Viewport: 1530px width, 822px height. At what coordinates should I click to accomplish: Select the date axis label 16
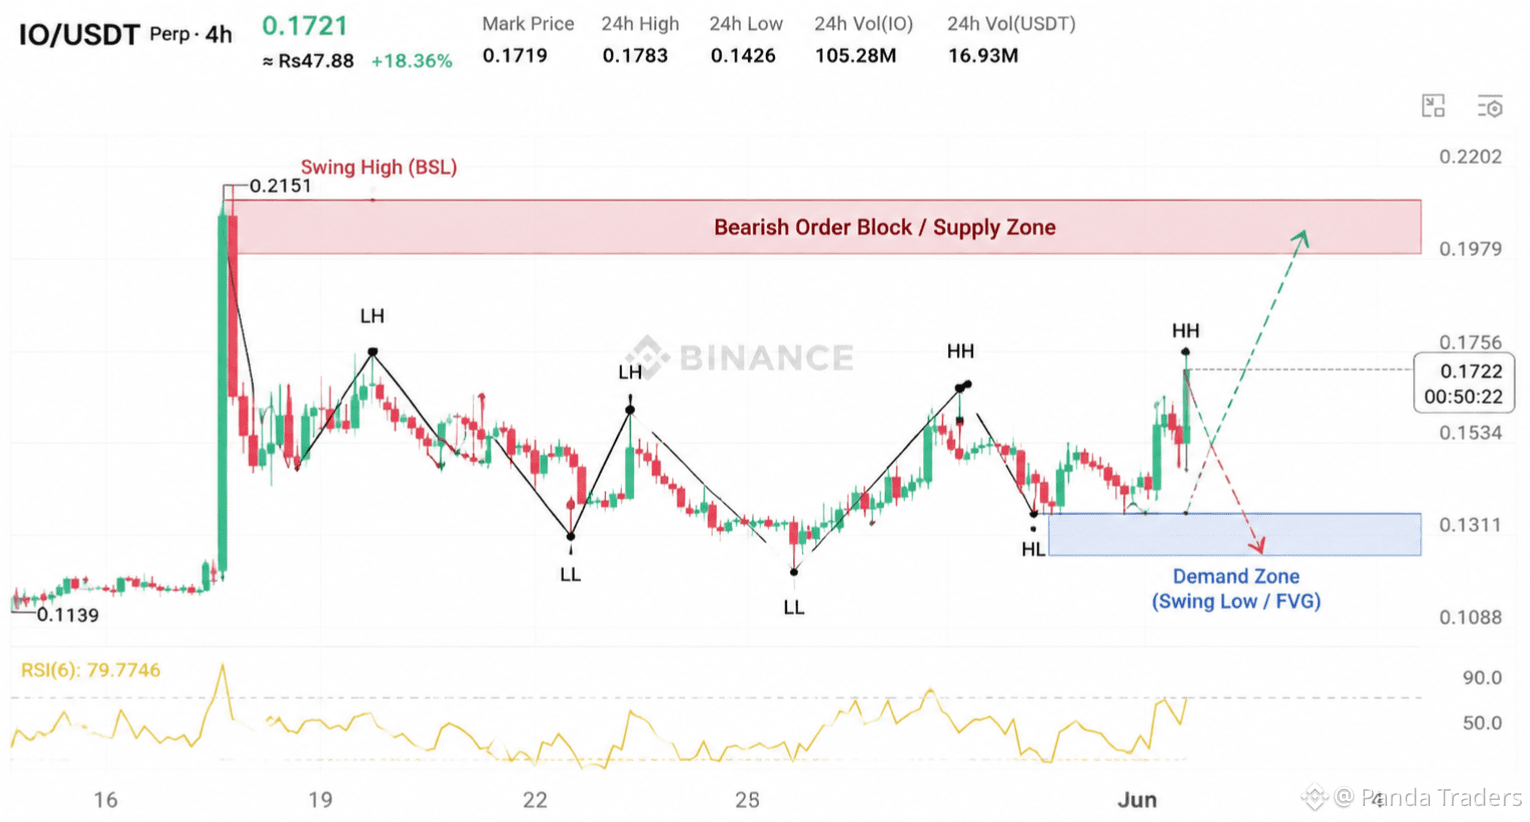[105, 800]
